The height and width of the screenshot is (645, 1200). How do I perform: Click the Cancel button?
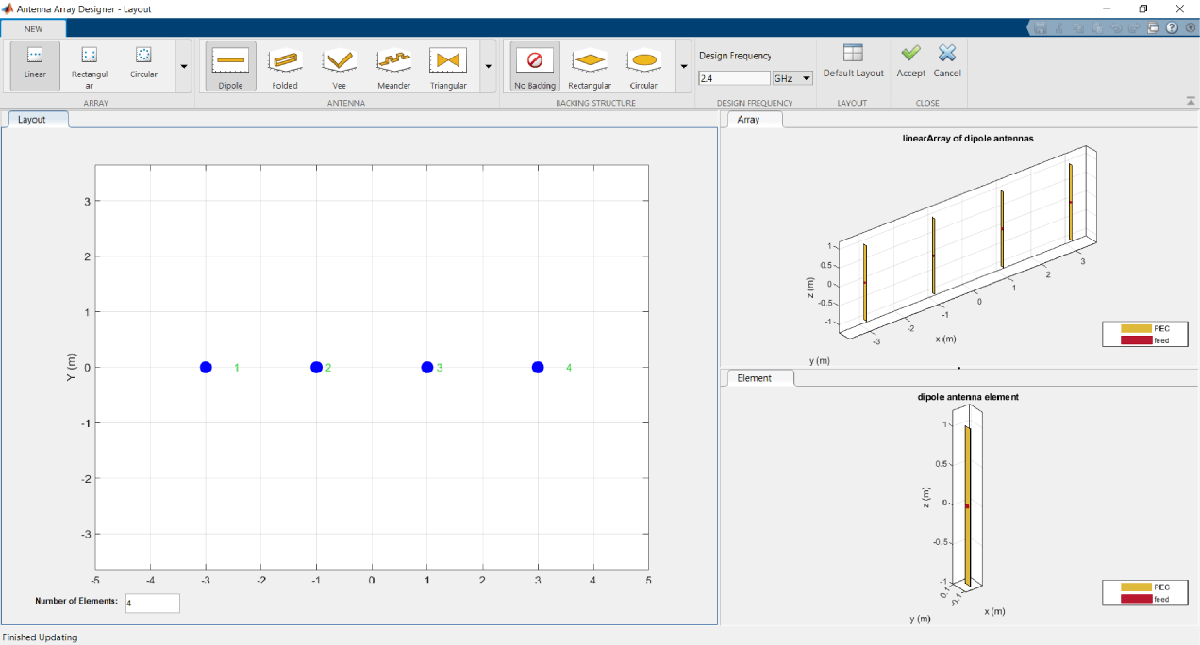coord(947,60)
